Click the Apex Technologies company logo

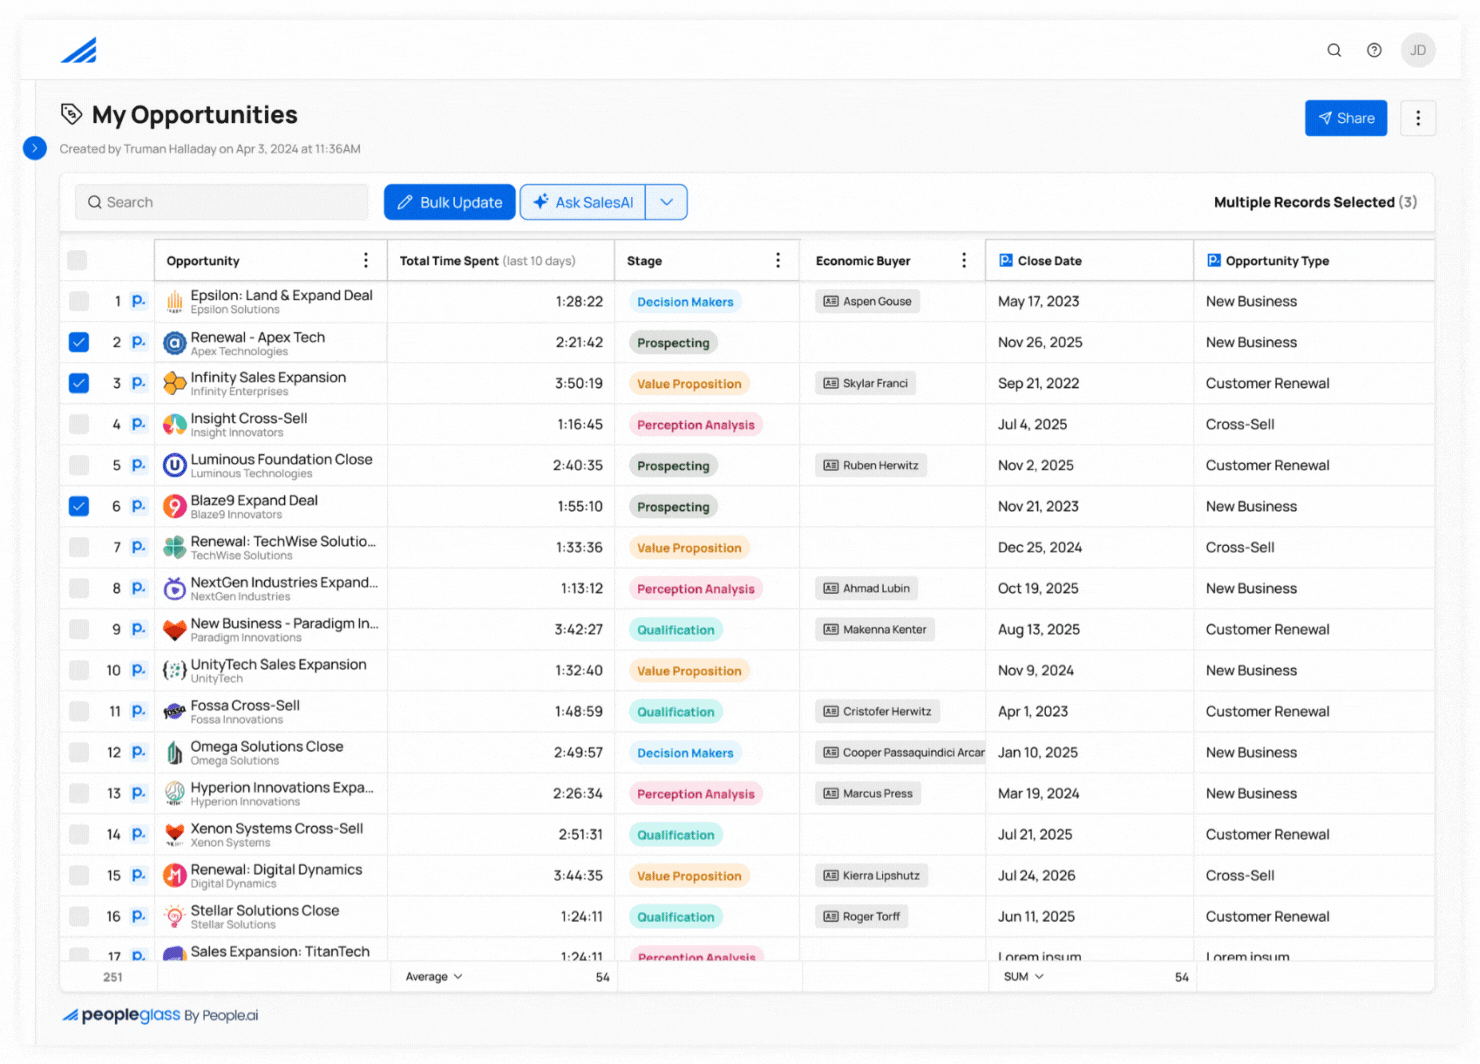click(x=174, y=342)
